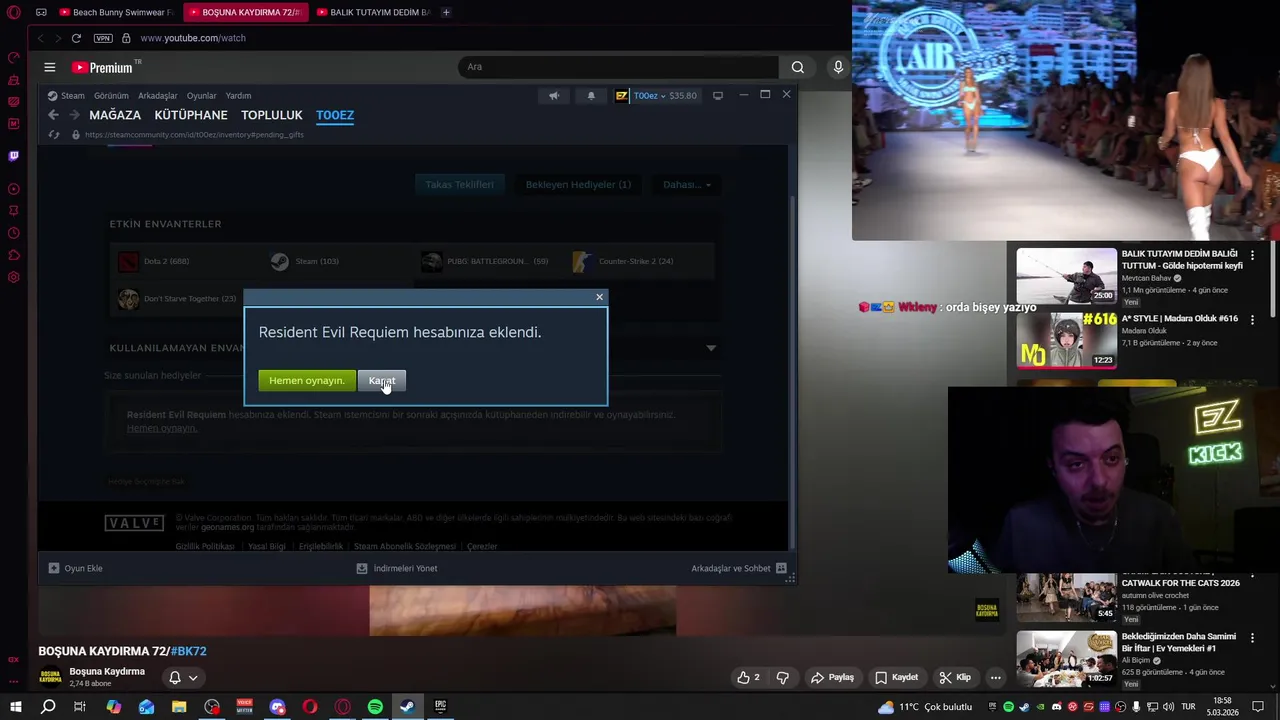Expand the Dahası dropdown
The height and width of the screenshot is (720, 1280).
[x=687, y=185]
